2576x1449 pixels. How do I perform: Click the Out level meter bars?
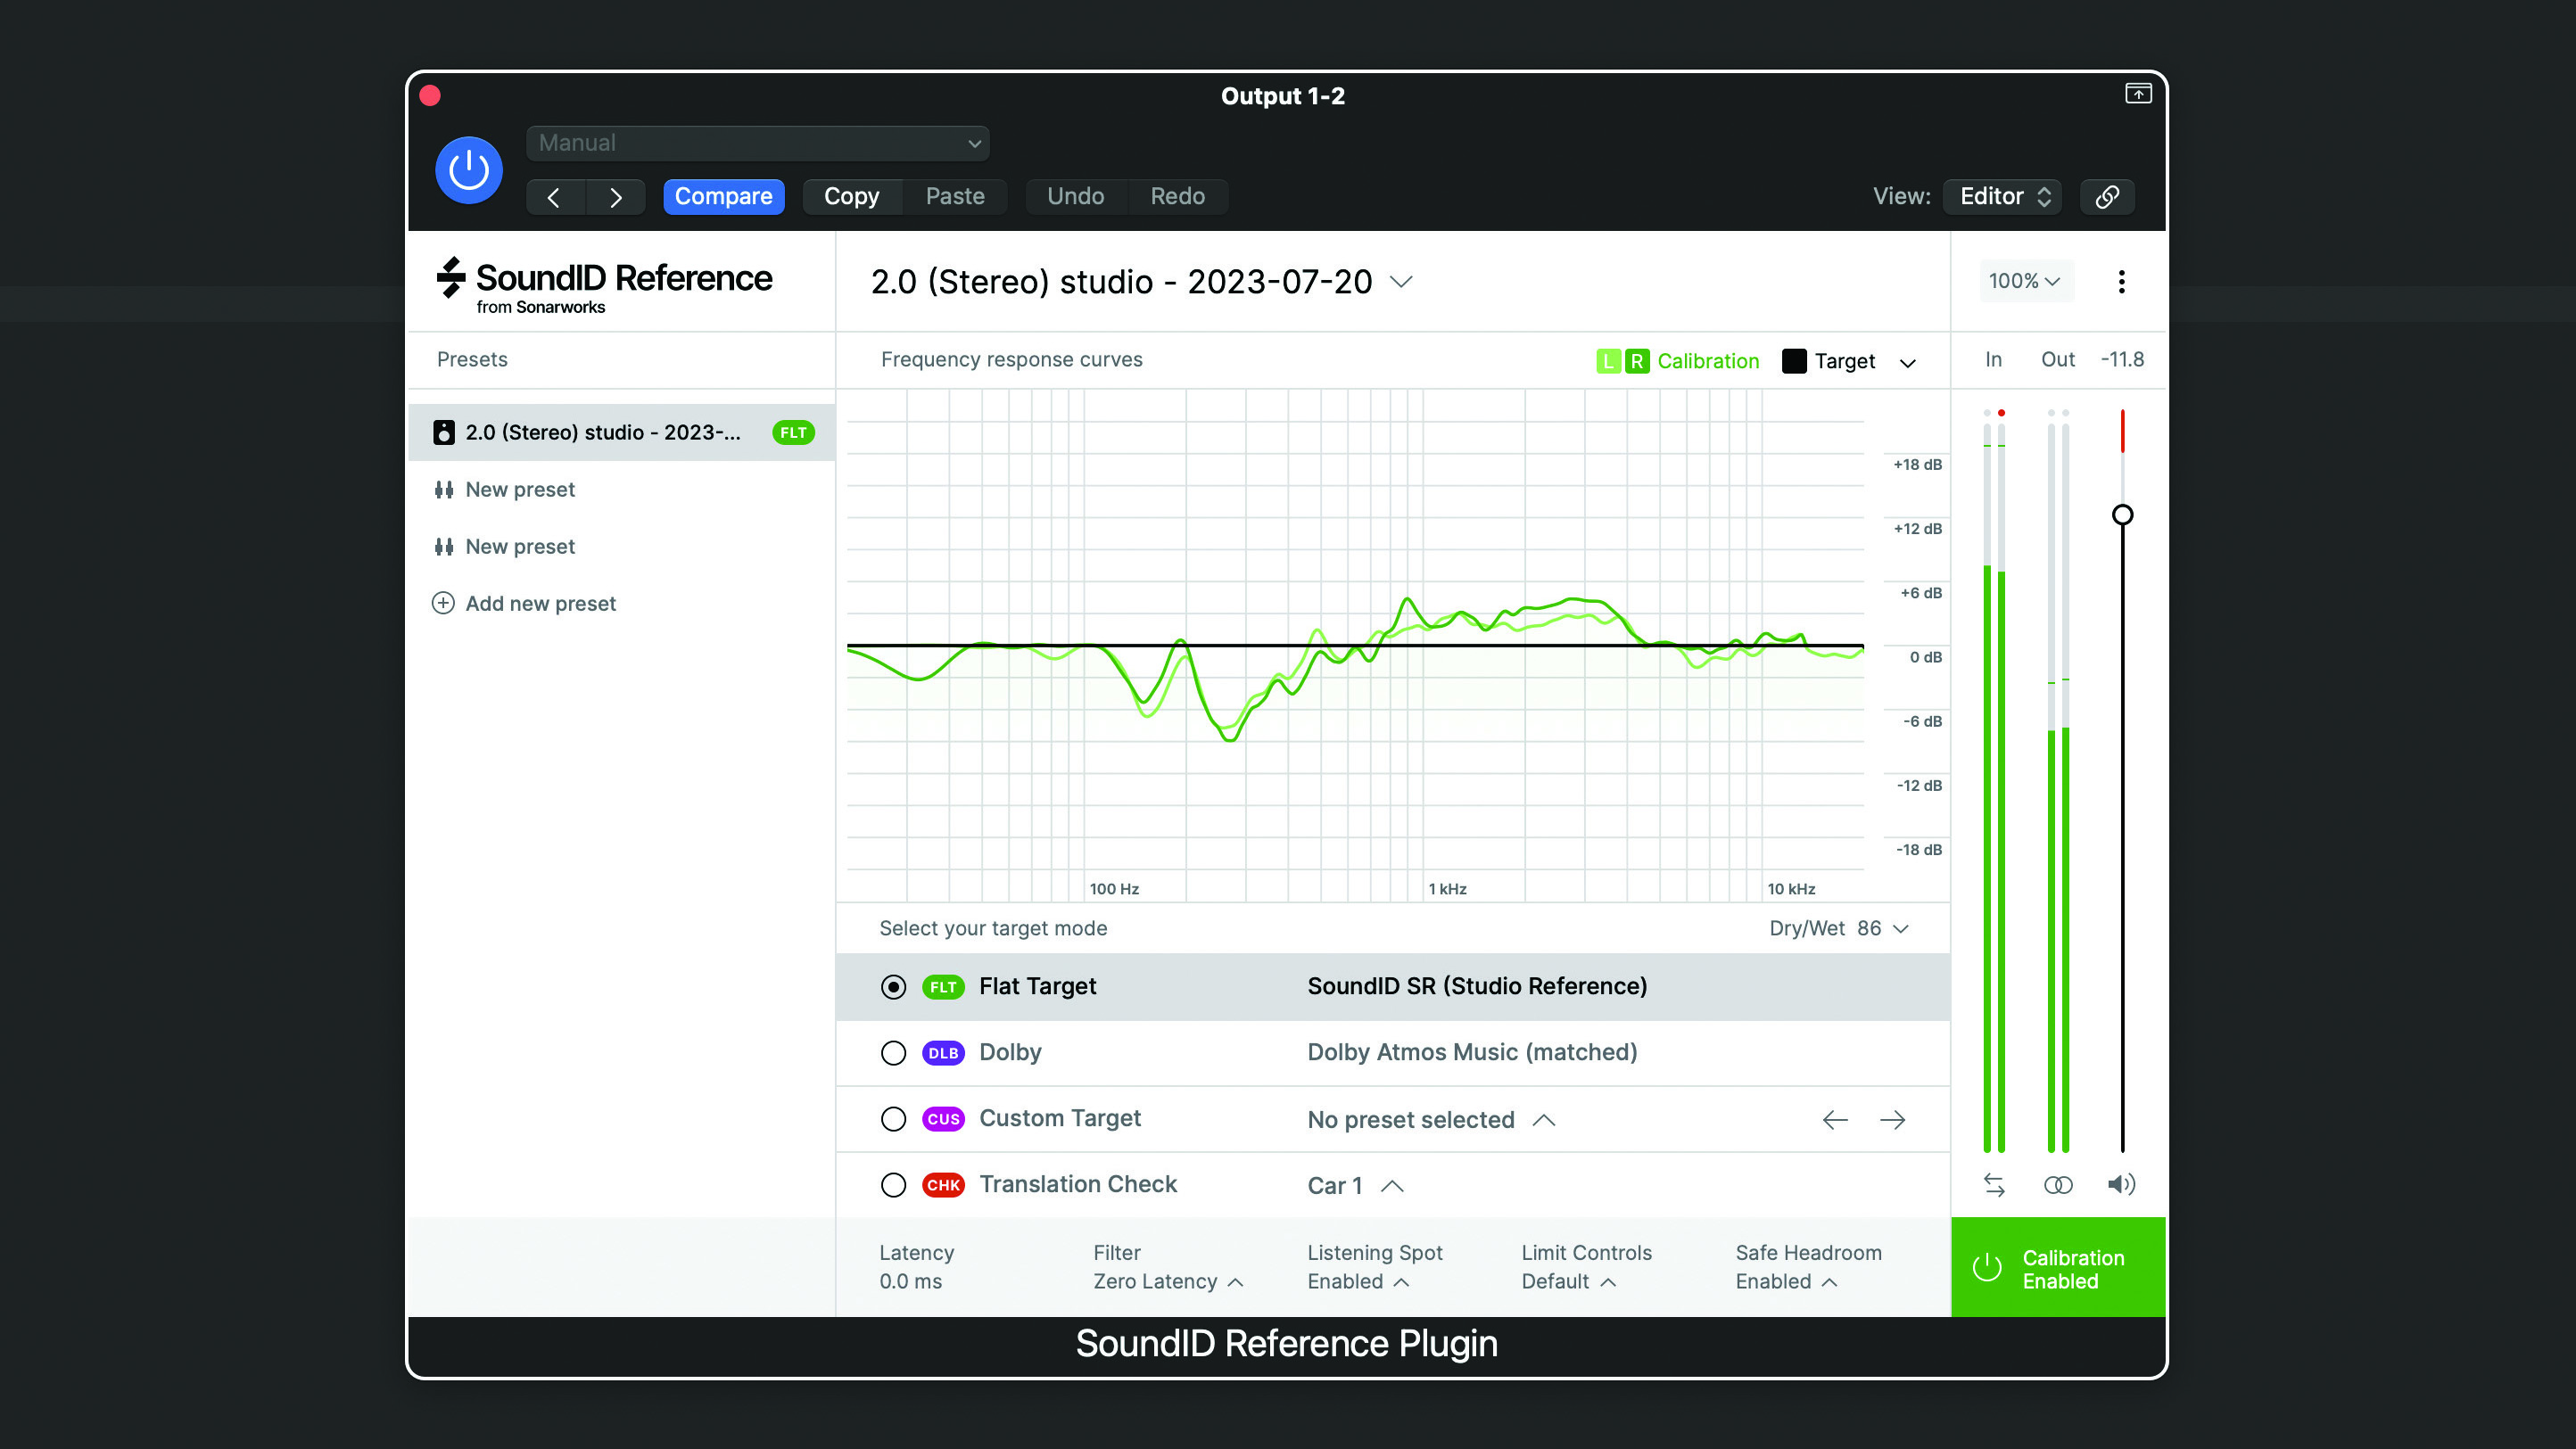(2058, 782)
